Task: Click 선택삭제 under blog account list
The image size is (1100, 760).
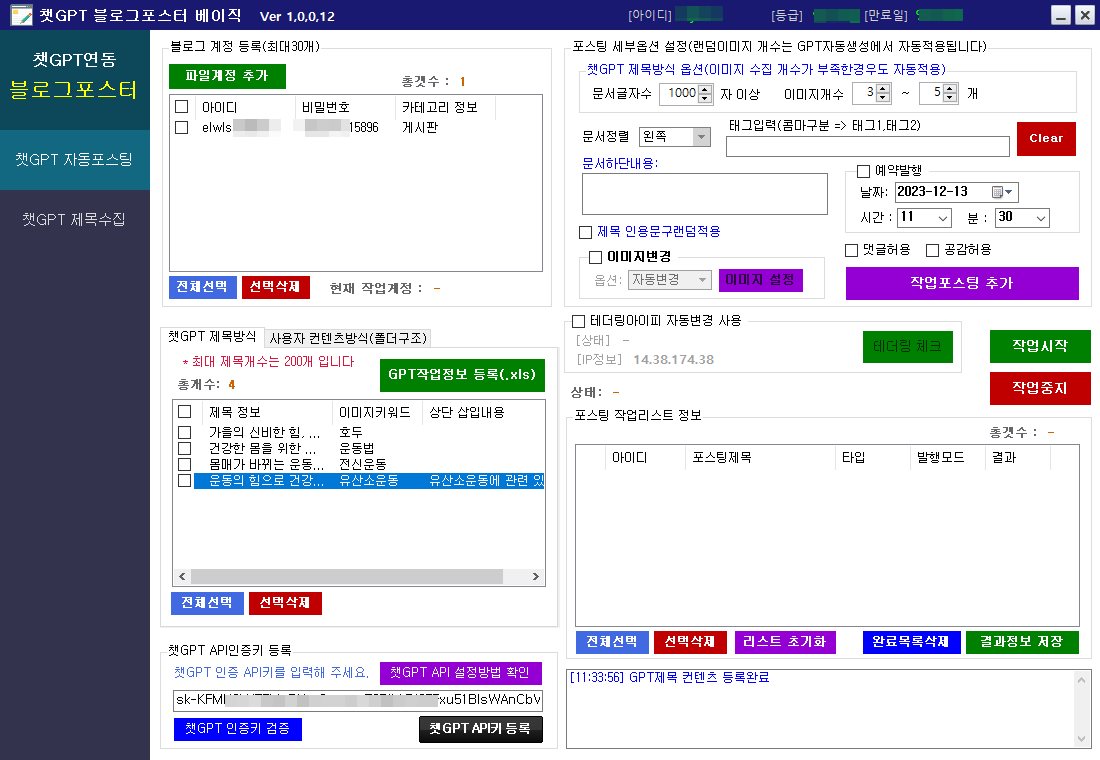Action: point(276,287)
